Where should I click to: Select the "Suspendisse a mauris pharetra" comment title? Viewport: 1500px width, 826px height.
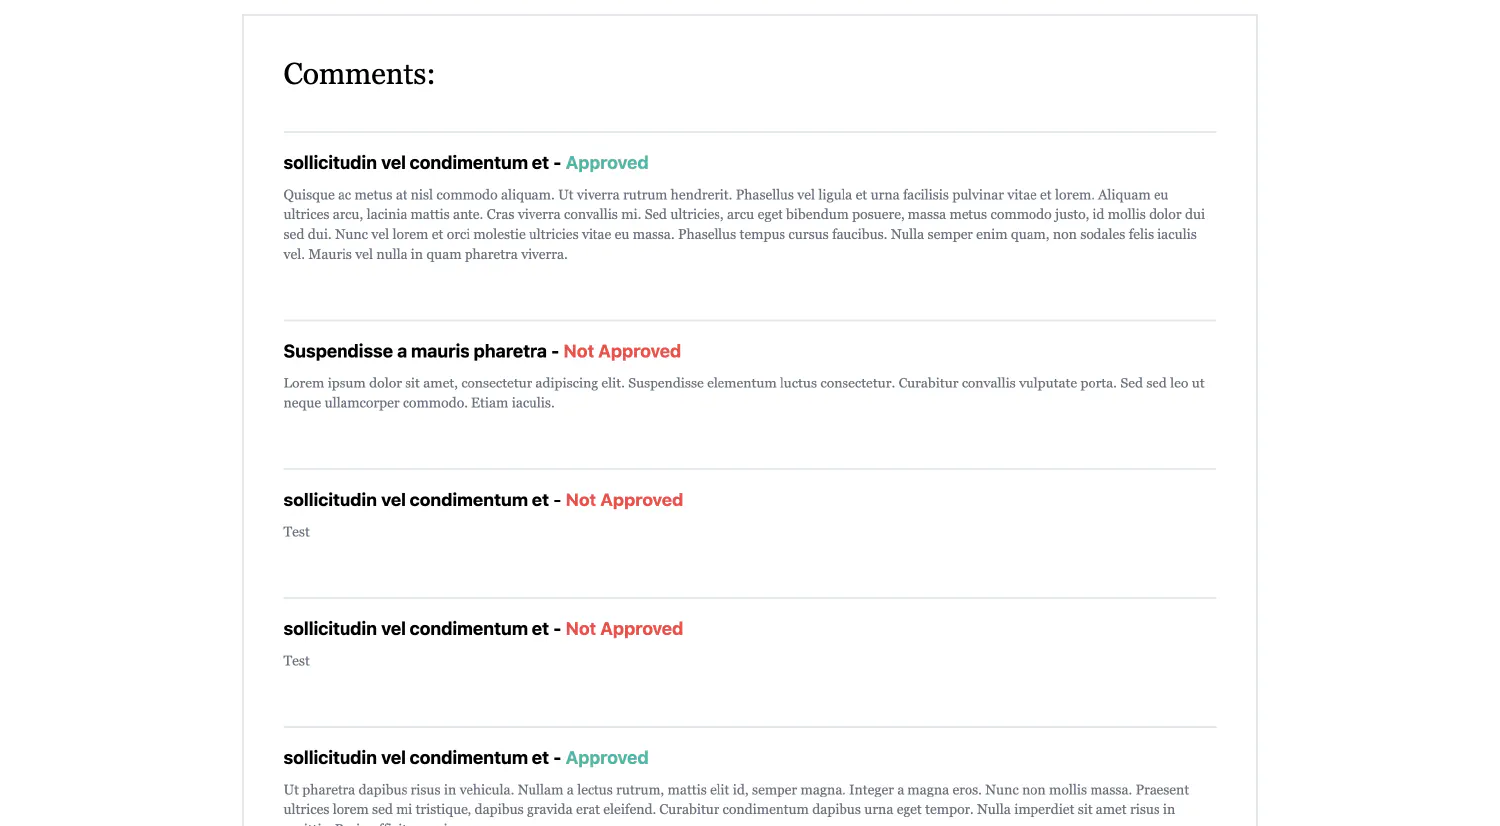pos(415,352)
